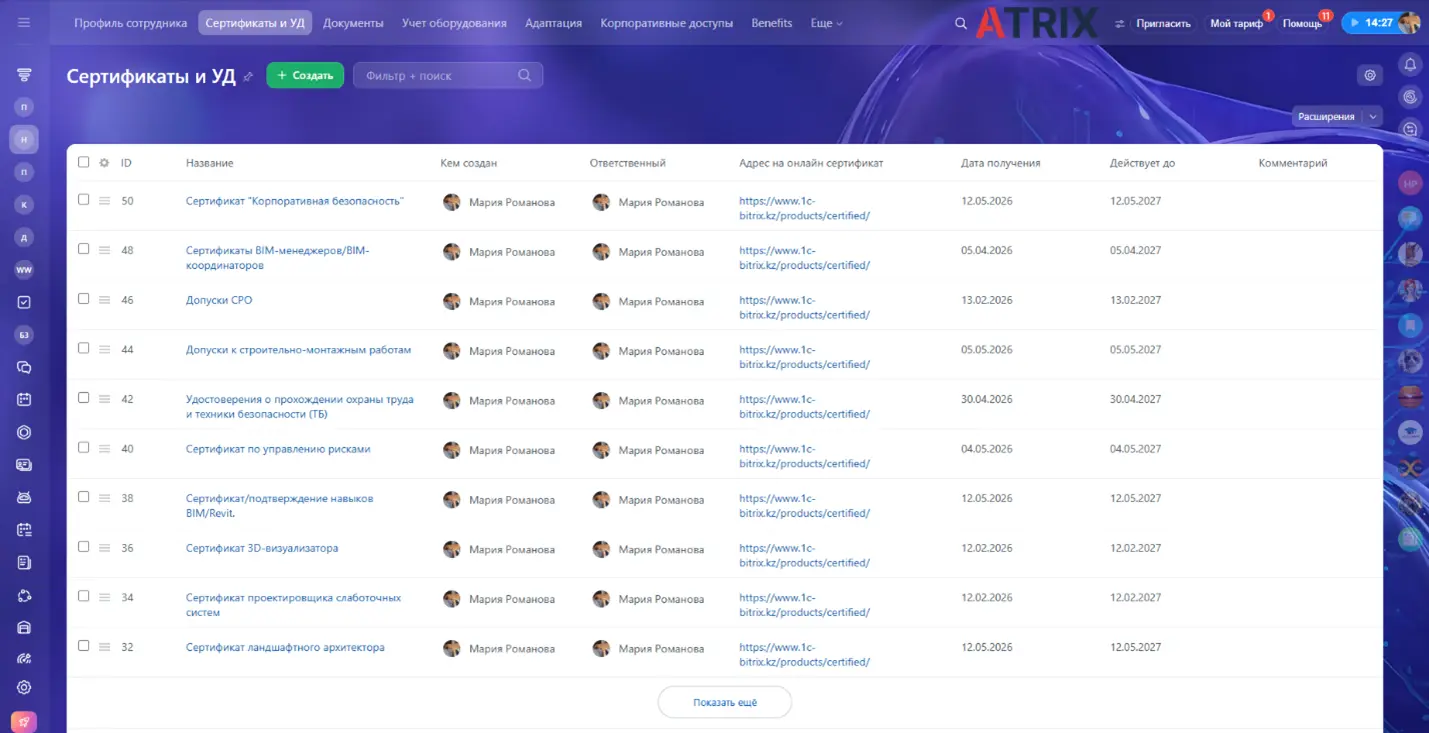Viewport: 1429px width, 733px height.
Task: Expand the "Еще" menu in the top navigation
Action: coord(826,23)
